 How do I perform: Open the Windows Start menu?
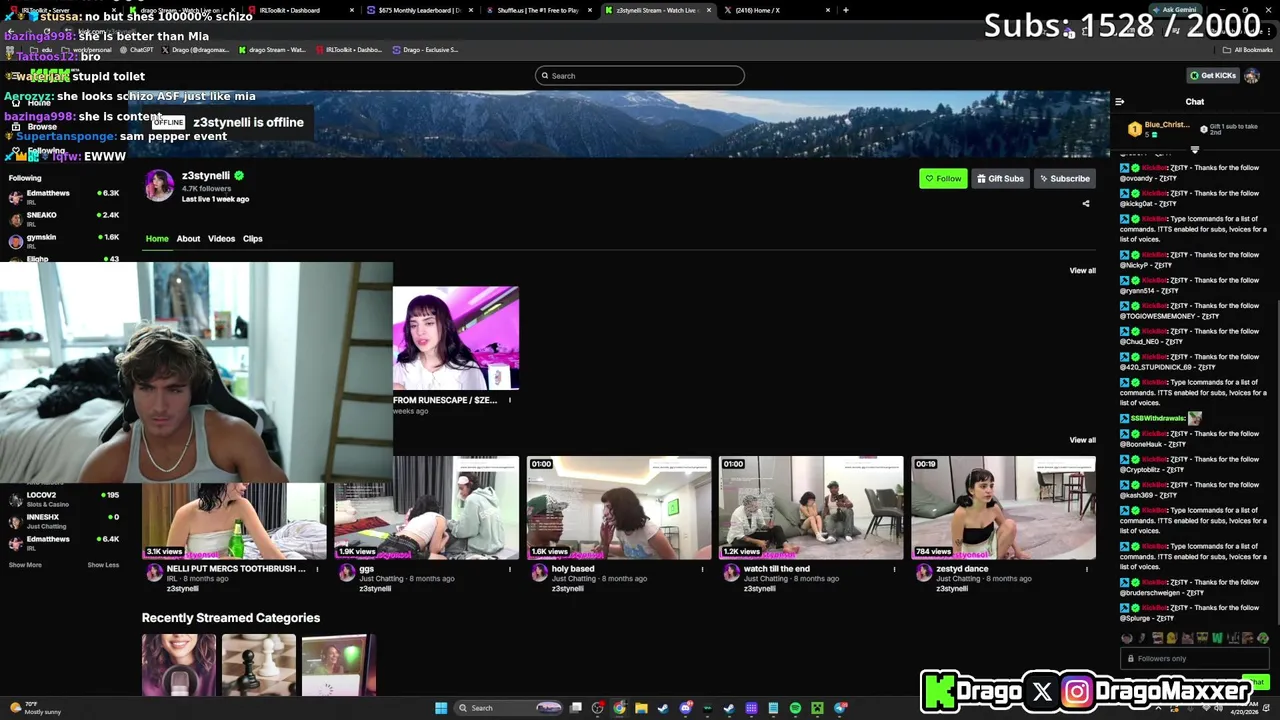[441, 708]
